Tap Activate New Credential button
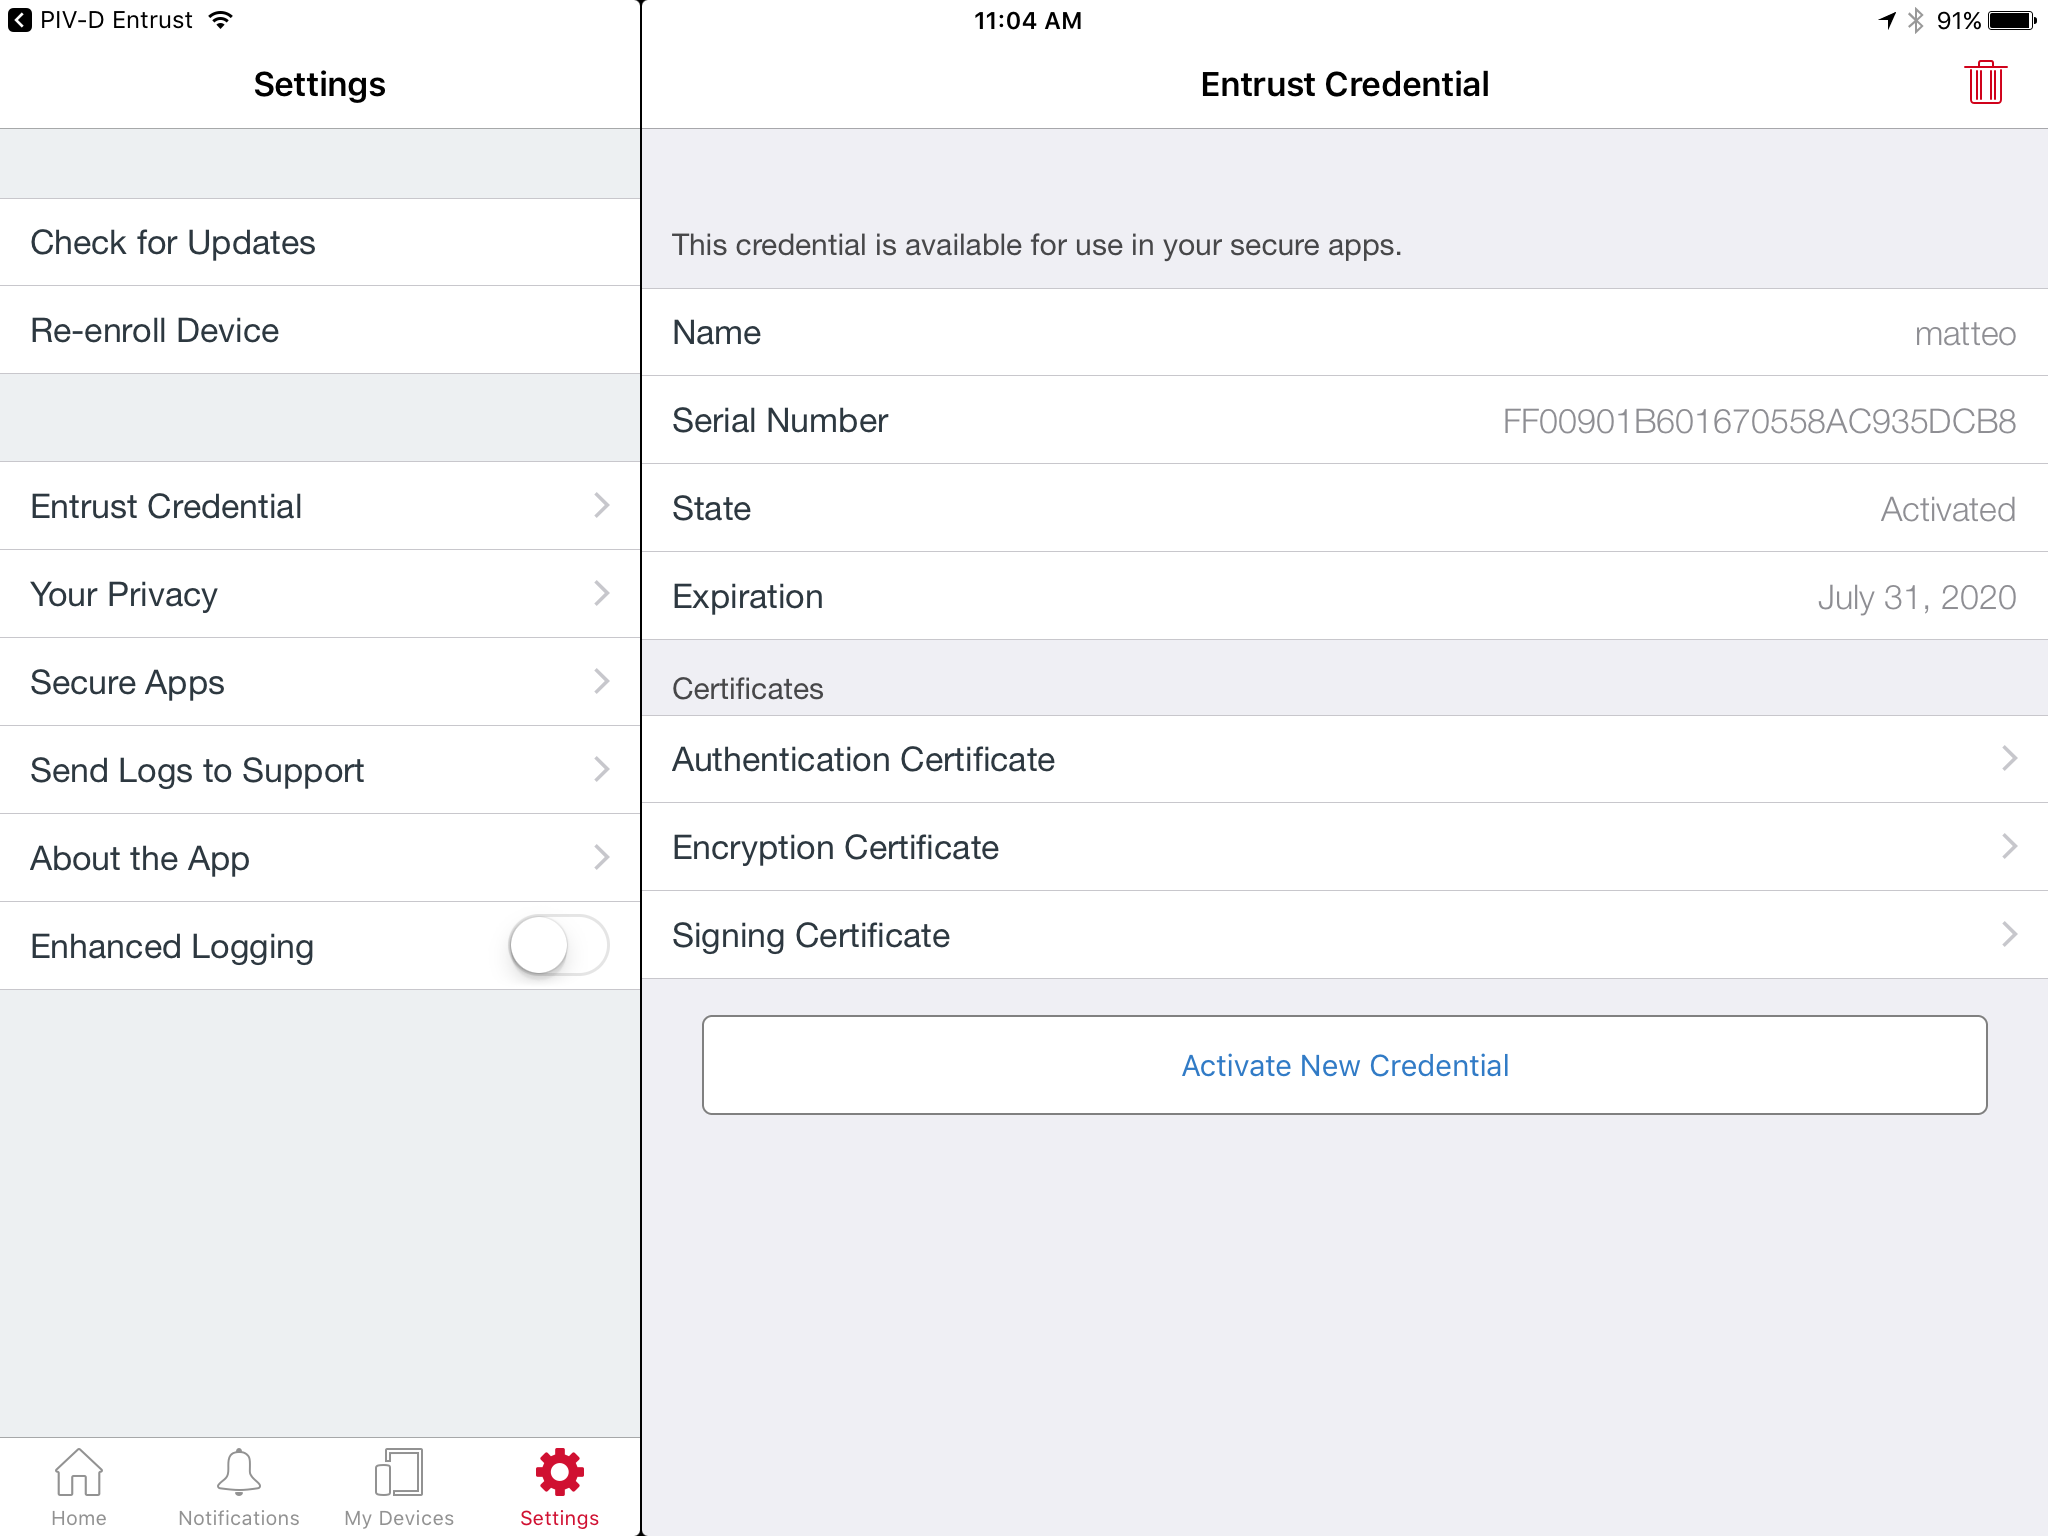2048x1536 pixels. (x=1344, y=1065)
